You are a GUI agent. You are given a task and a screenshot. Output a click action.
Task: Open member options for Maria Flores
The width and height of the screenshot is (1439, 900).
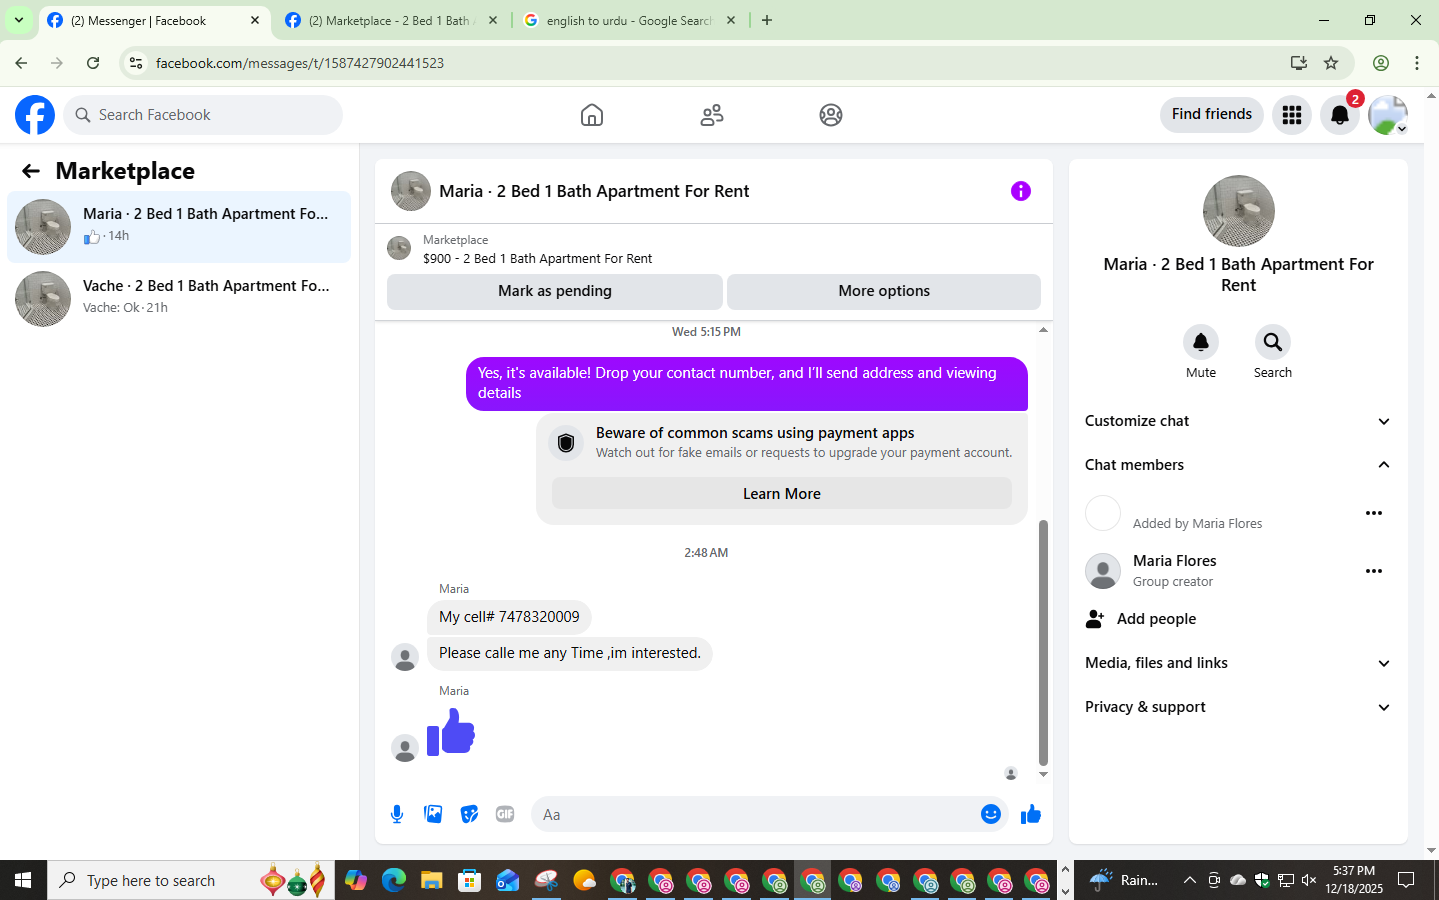(1374, 571)
